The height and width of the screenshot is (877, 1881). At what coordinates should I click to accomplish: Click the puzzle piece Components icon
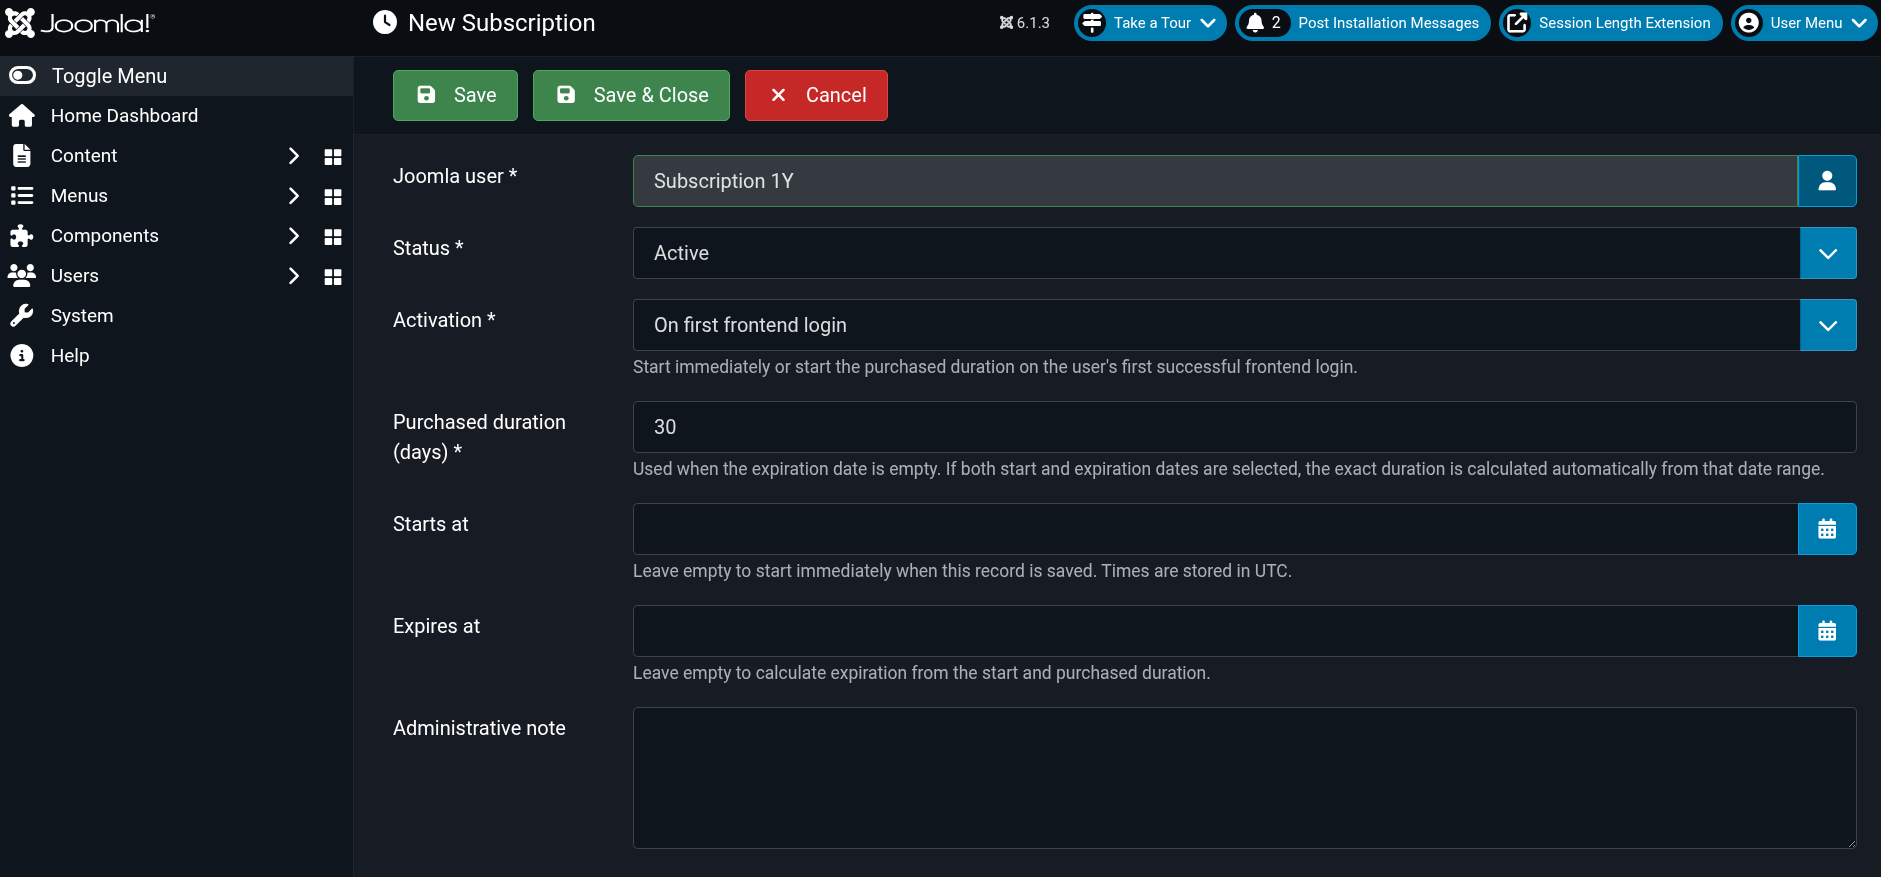(x=22, y=236)
